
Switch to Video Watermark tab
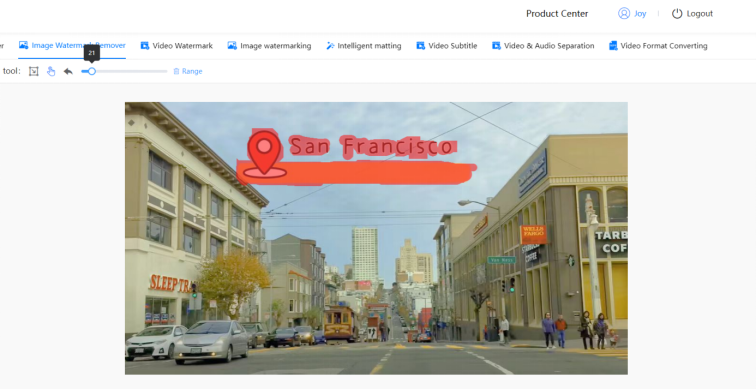pyautogui.click(x=176, y=46)
